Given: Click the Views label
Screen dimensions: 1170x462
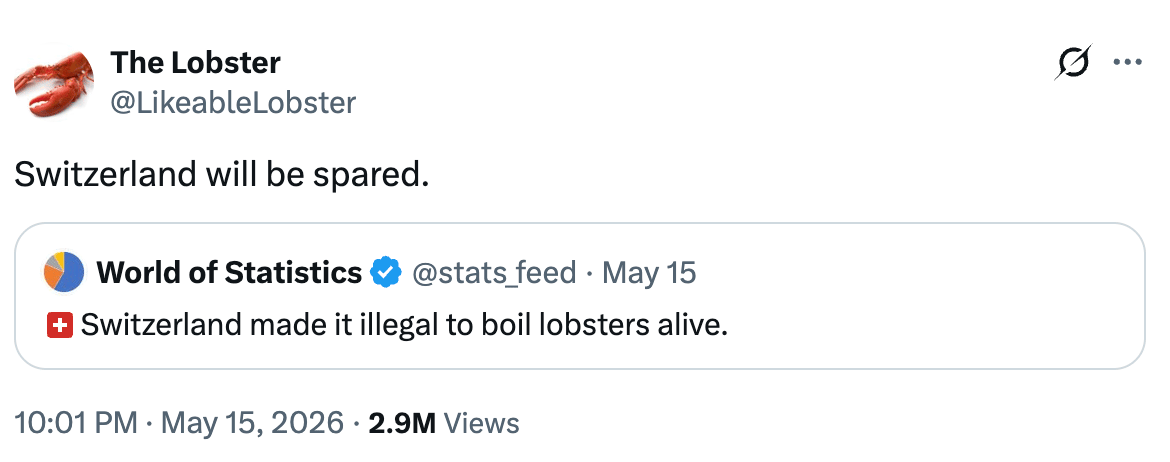Looking at the screenshot, I should (x=481, y=423).
